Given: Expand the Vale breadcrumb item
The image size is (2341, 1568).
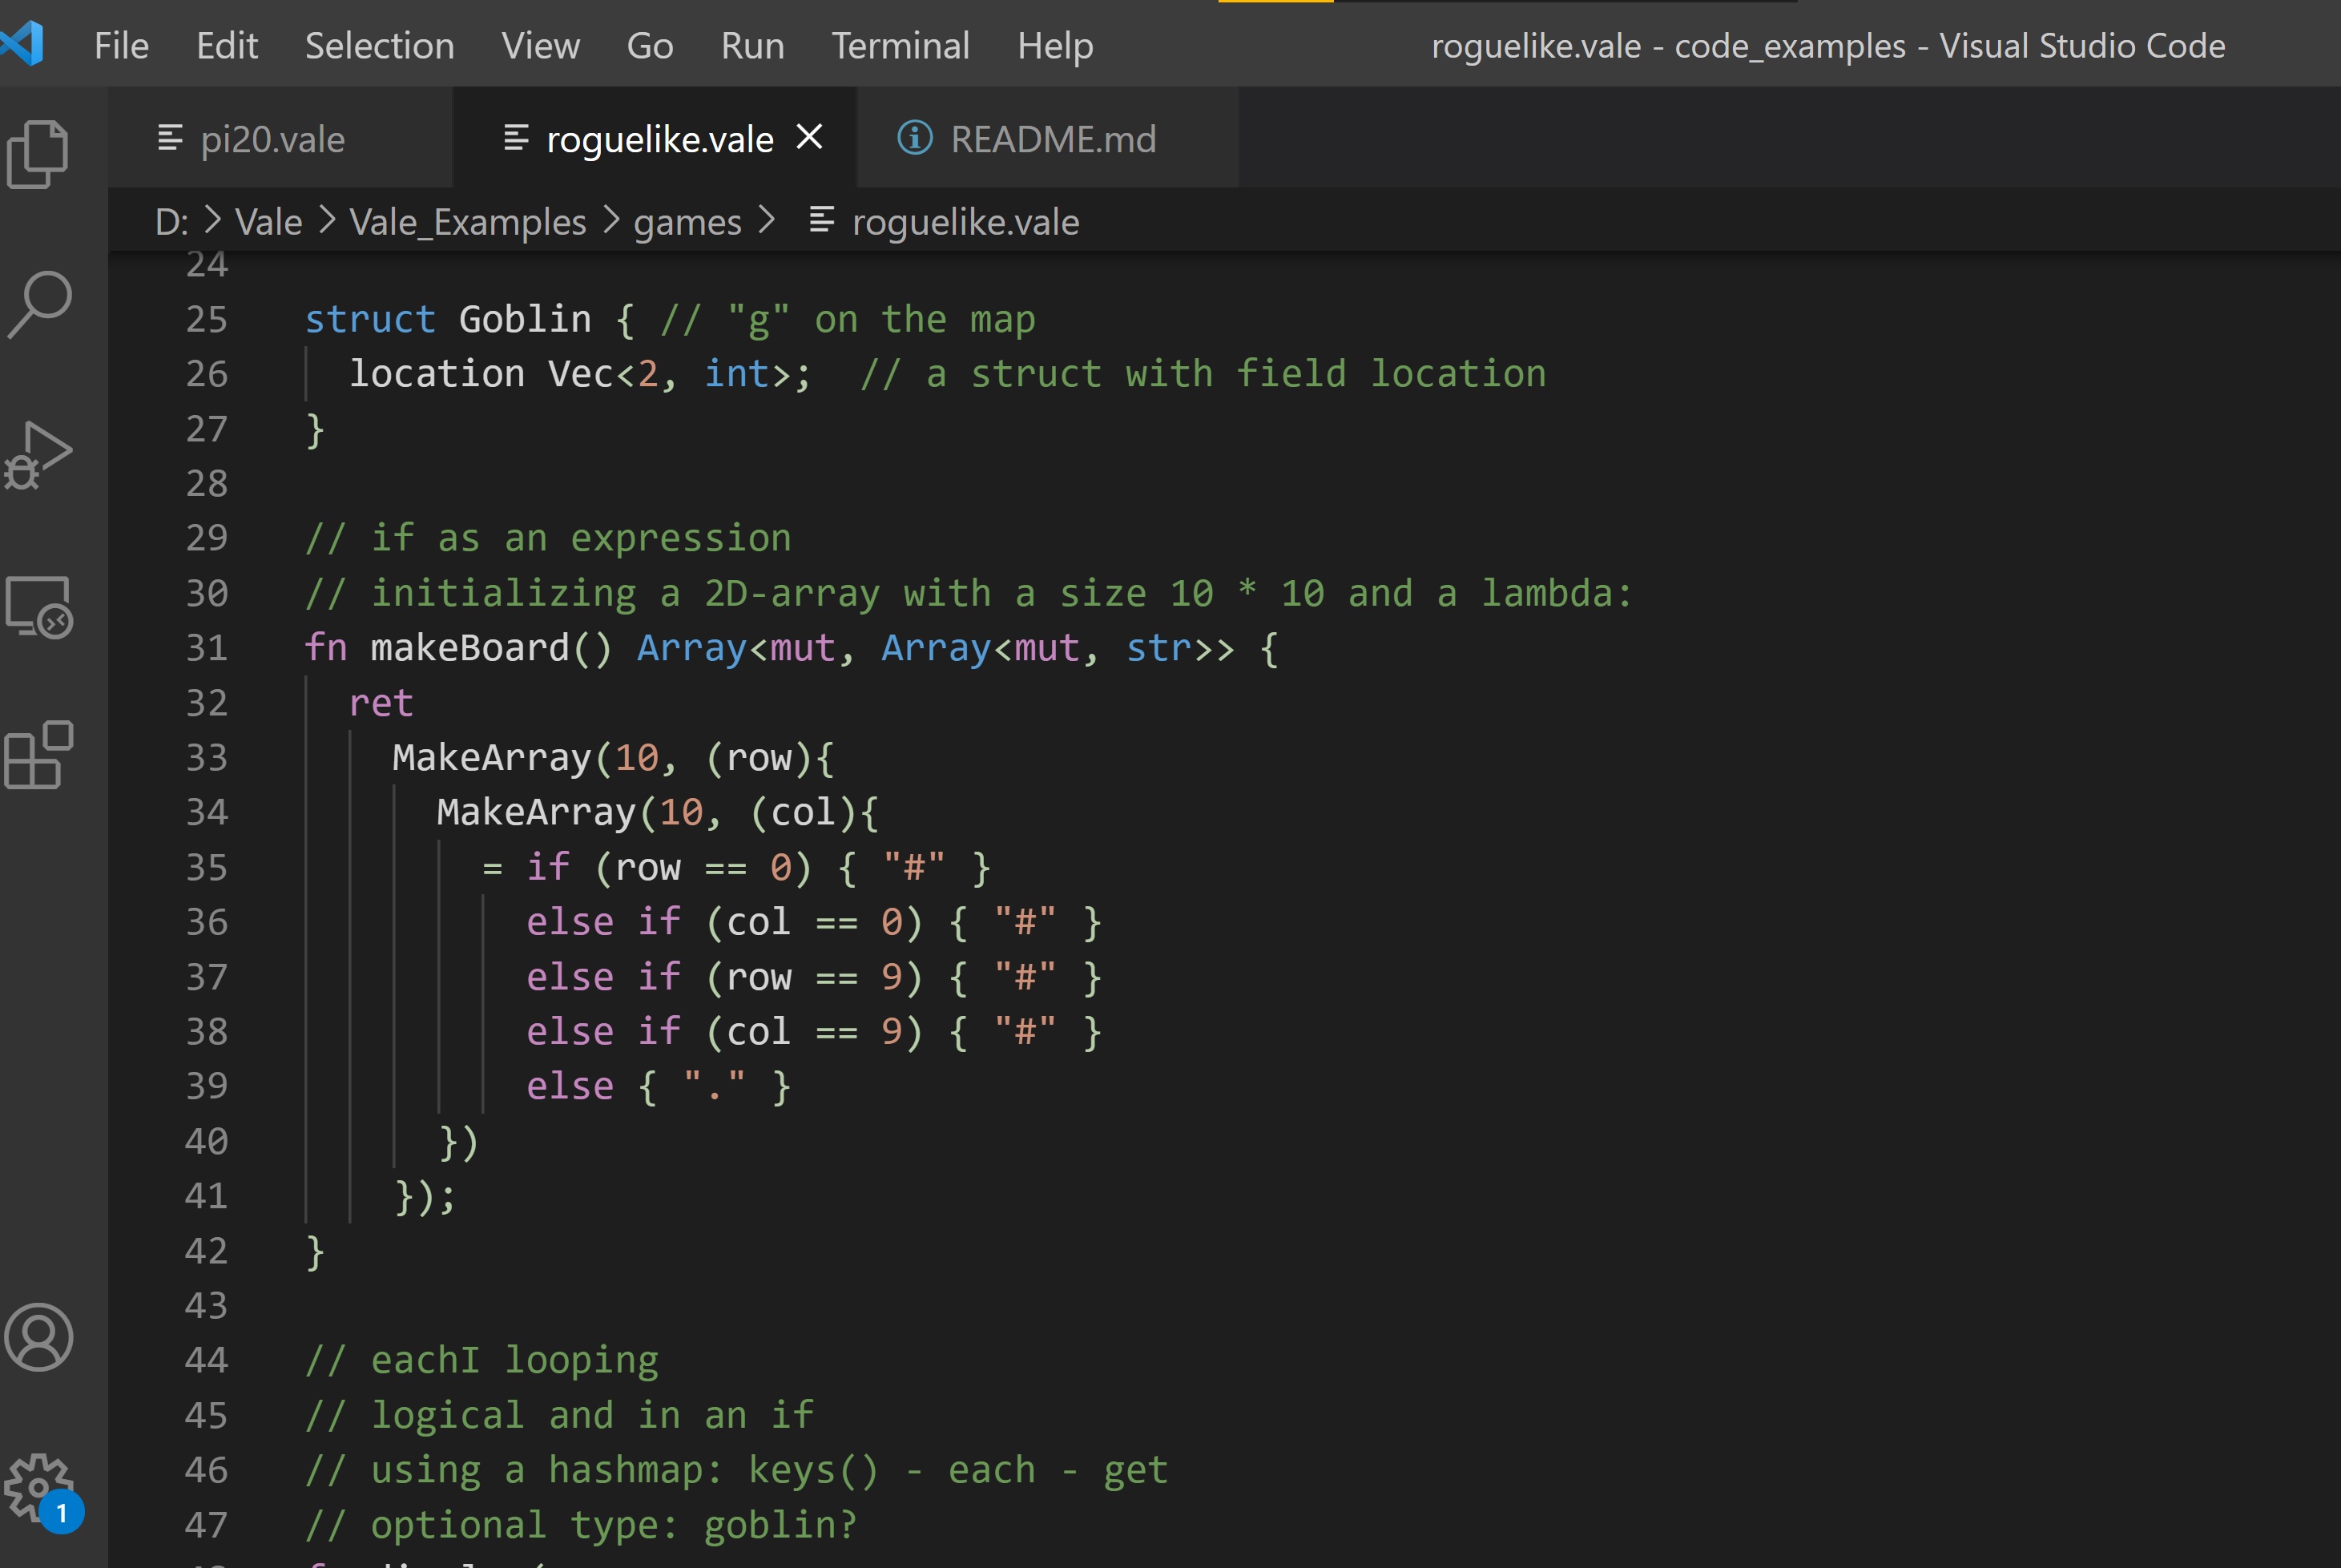Looking at the screenshot, I should [268, 222].
